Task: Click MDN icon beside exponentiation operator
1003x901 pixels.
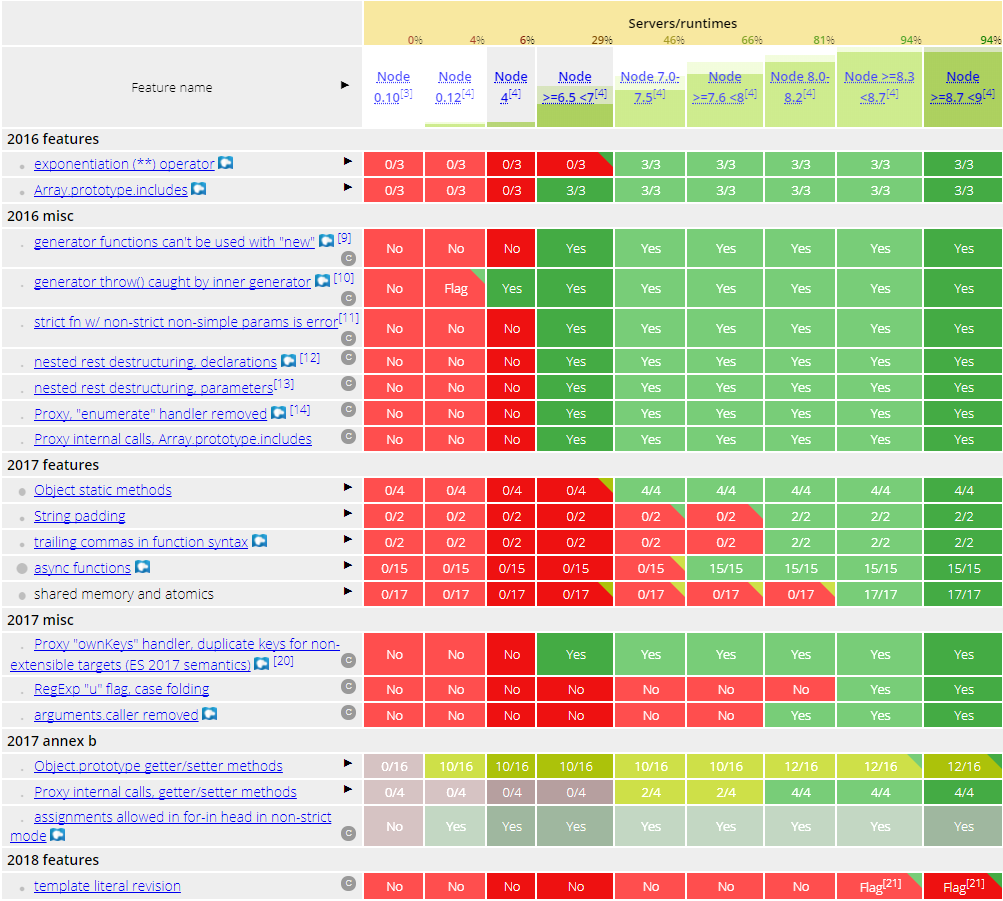Action: point(225,163)
